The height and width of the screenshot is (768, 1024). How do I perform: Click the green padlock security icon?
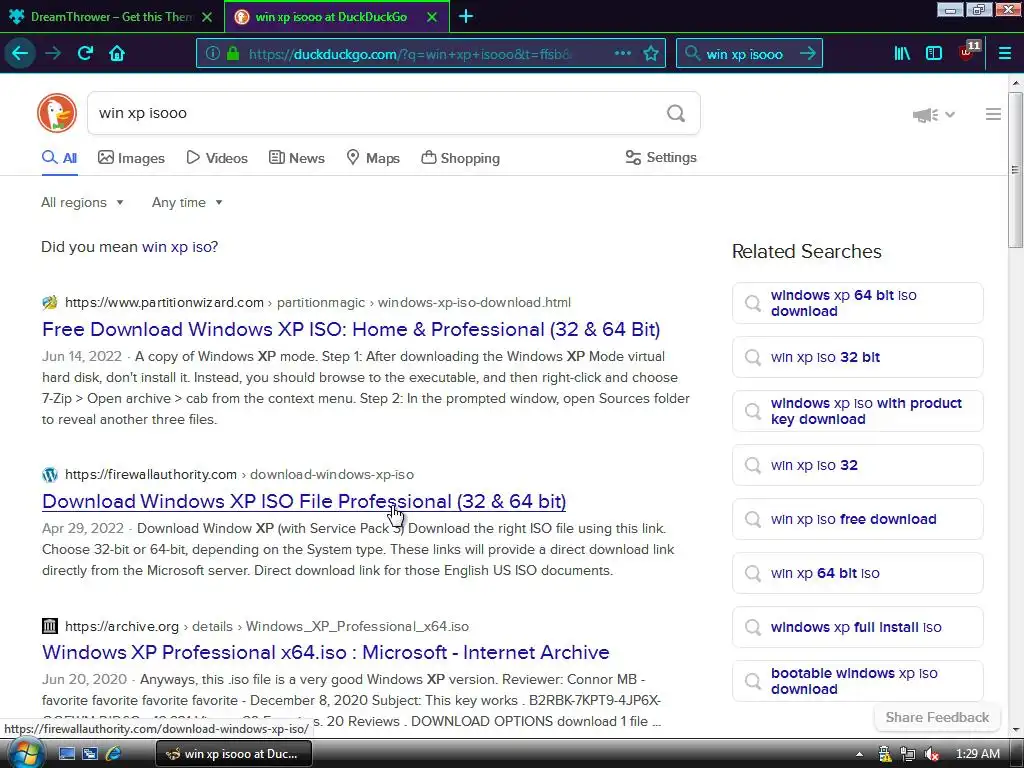pos(232,53)
